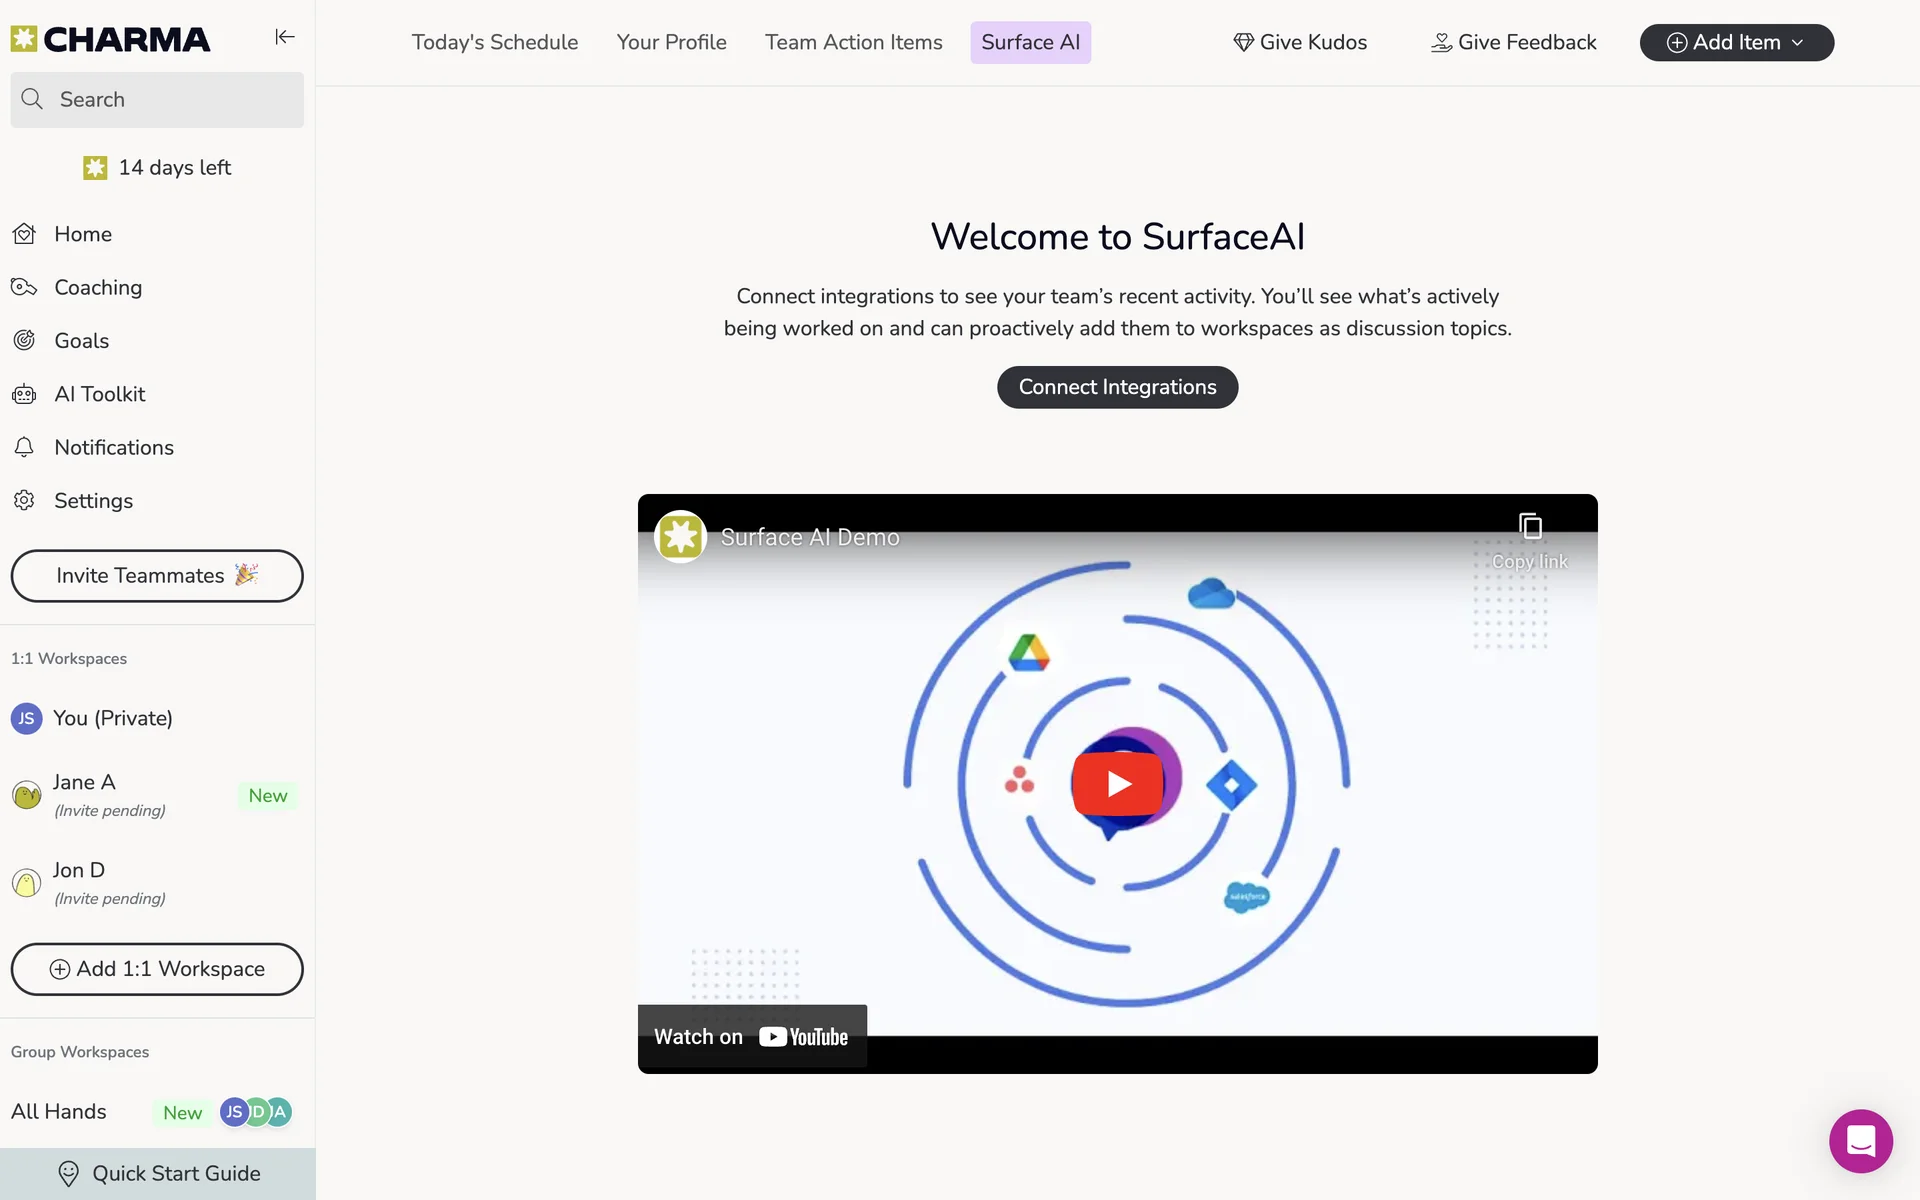
Task: Open Watch on YouTube link
Action: click(x=752, y=1037)
